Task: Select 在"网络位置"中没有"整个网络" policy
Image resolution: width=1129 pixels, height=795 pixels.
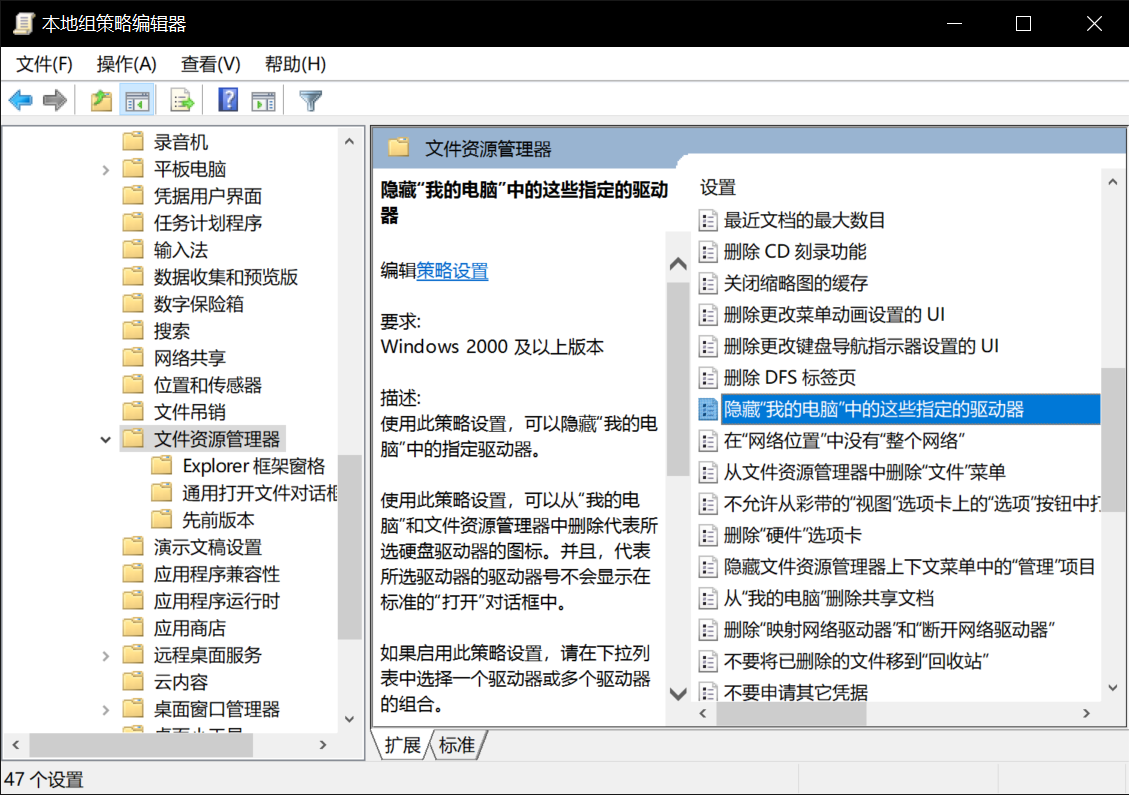Action: coord(844,441)
